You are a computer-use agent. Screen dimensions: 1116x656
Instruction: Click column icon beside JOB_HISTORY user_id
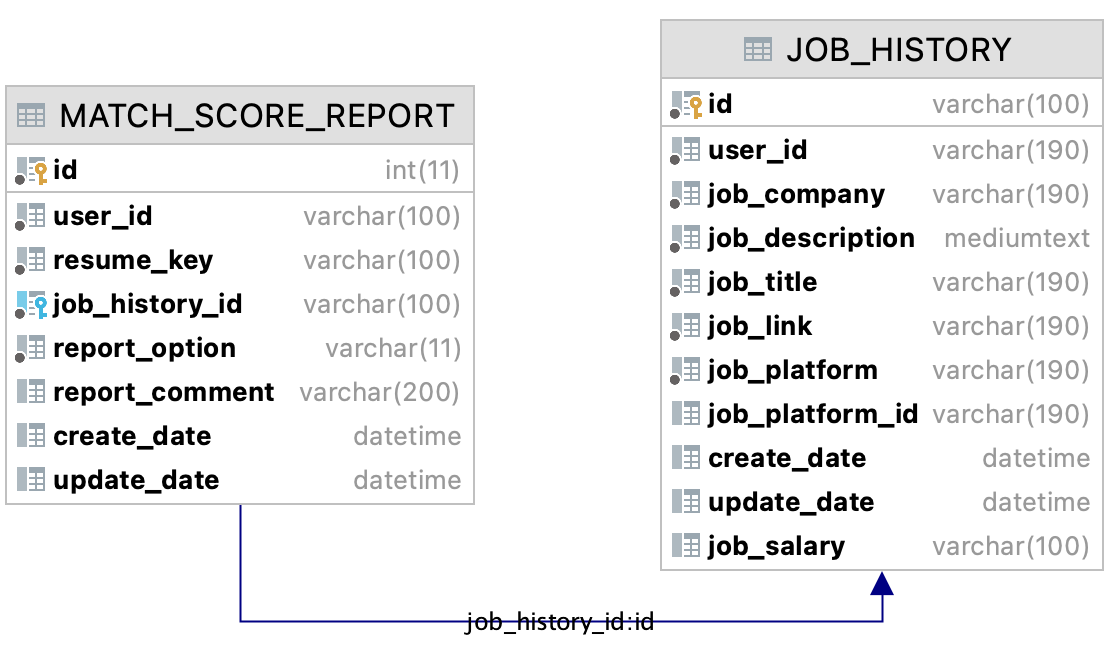click(x=686, y=151)
